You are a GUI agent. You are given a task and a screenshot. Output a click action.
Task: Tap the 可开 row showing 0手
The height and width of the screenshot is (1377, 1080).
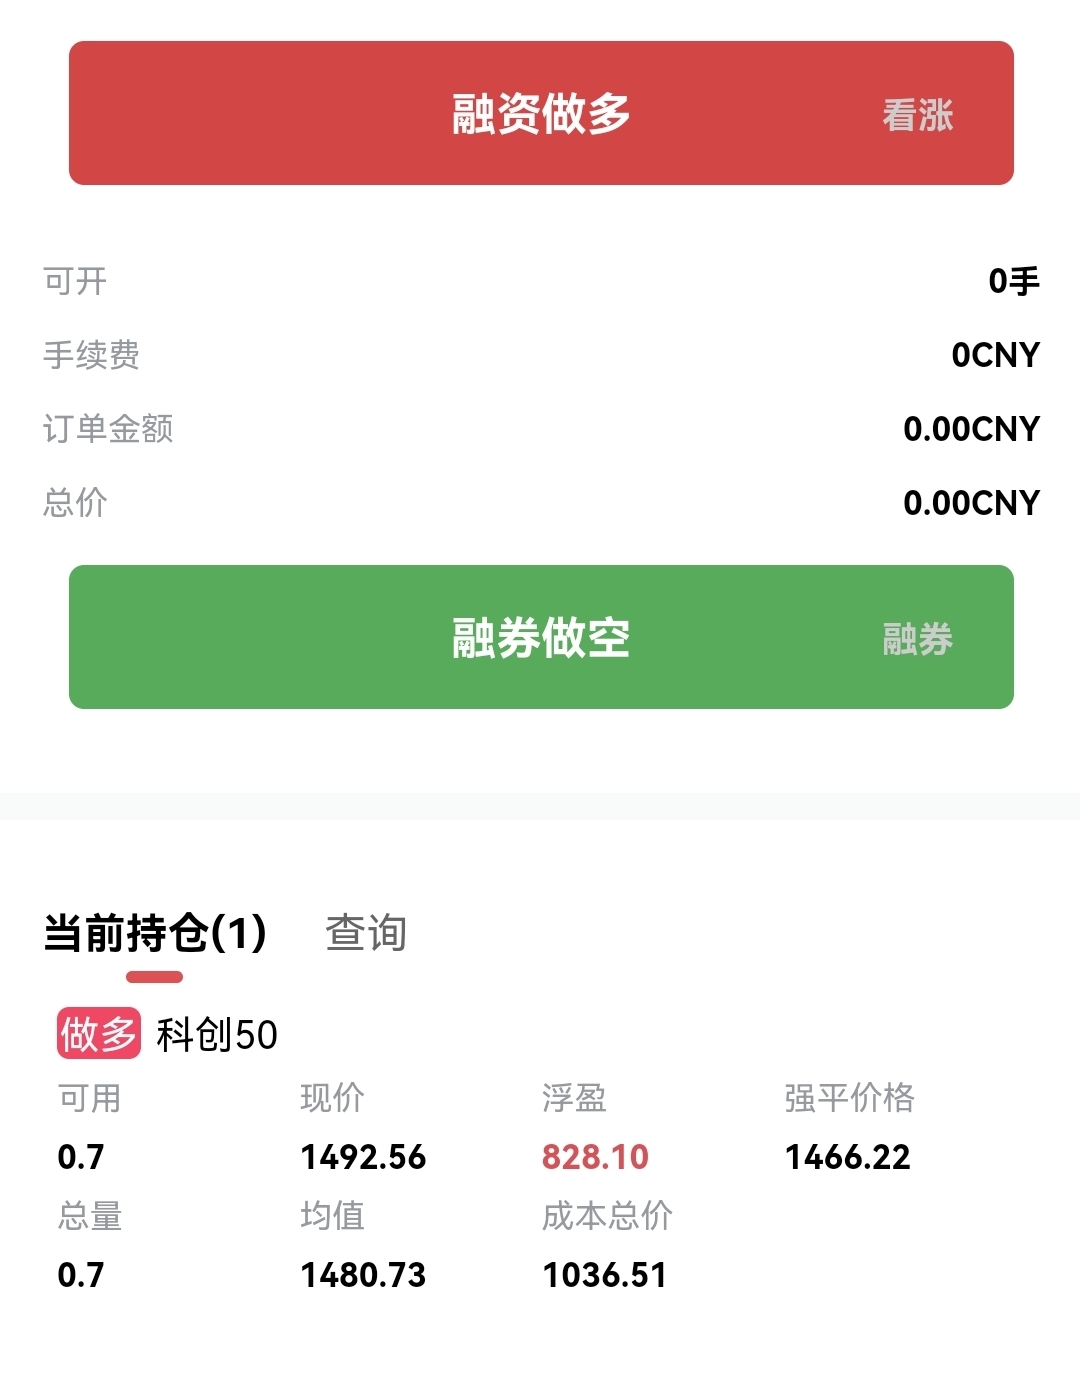click(x=541, y=281)
